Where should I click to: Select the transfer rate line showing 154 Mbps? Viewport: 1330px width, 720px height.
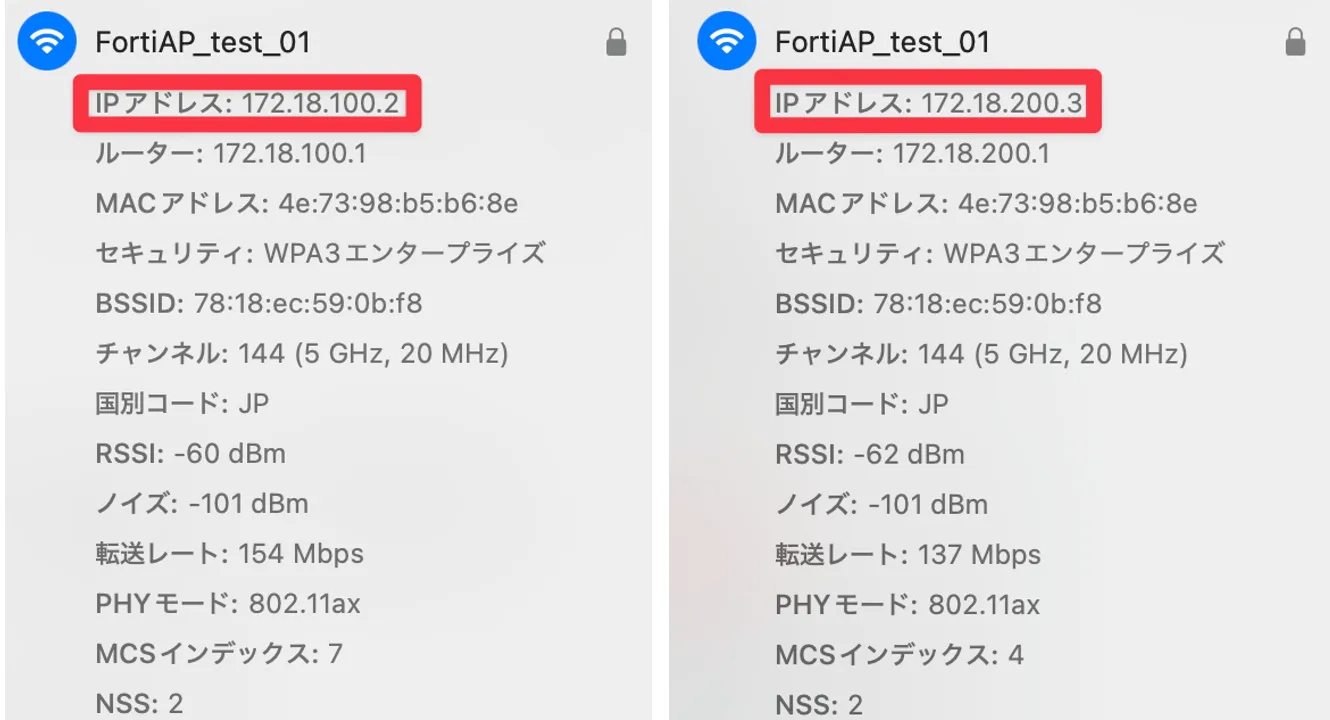(x=229, y=554)
